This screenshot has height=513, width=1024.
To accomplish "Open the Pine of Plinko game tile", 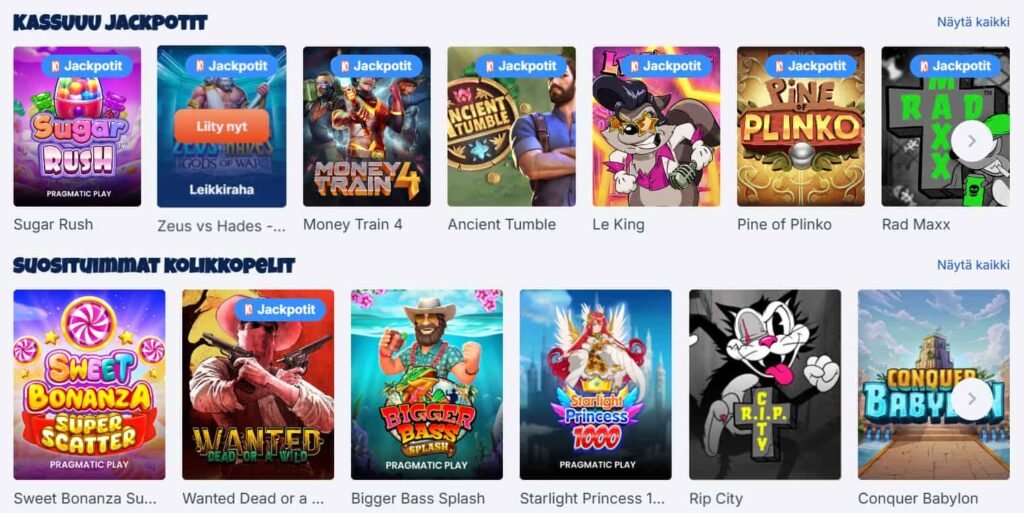I will 801,126.
